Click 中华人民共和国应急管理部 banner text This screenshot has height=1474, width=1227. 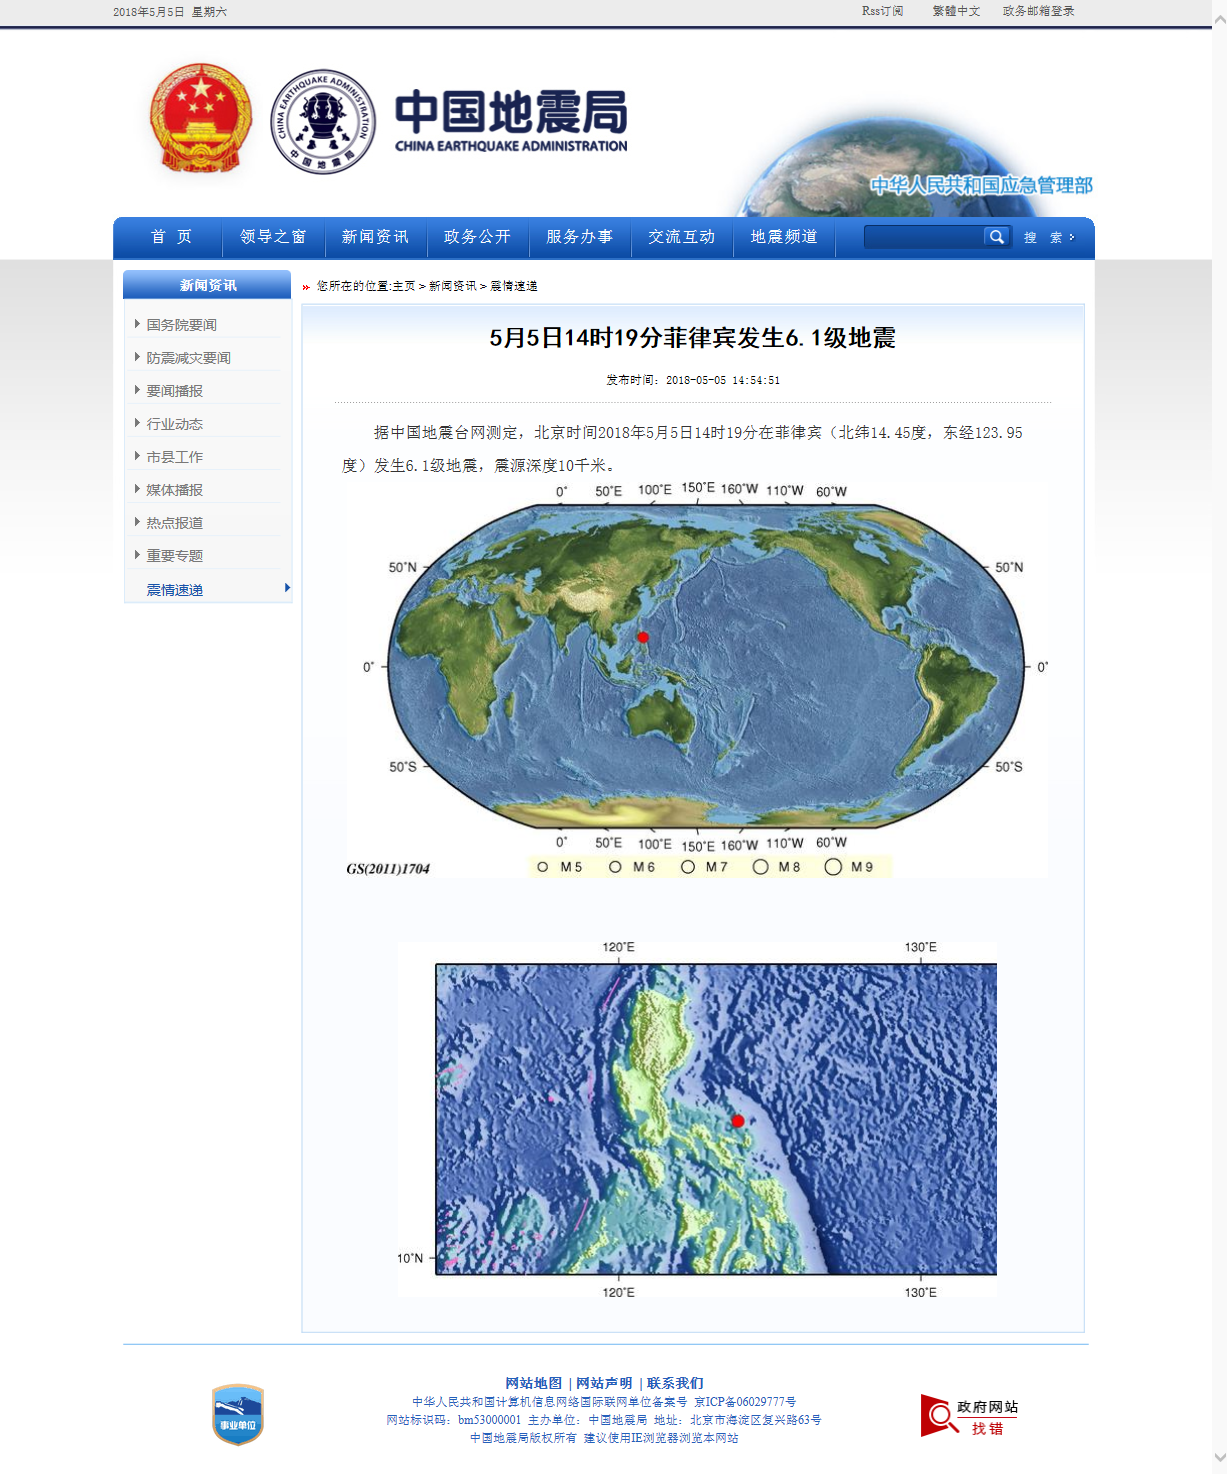point(981,185)
